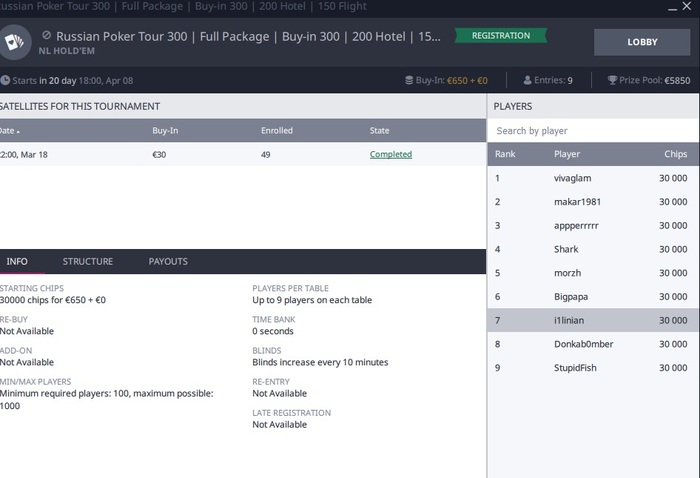
Task: Select player Bigpapa in the list
Action: pyautogui.click(x=593, y=296)
